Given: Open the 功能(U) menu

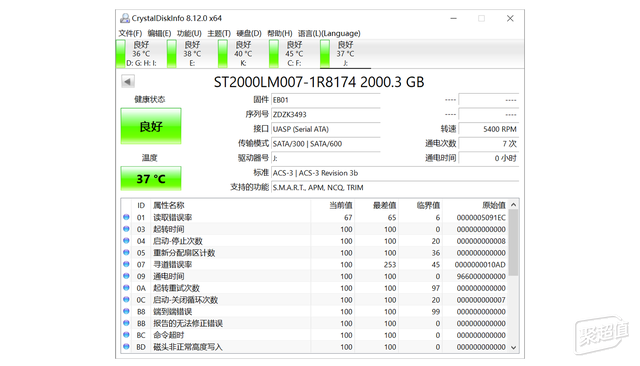Looking at the screenshot, I should (189, 33).
